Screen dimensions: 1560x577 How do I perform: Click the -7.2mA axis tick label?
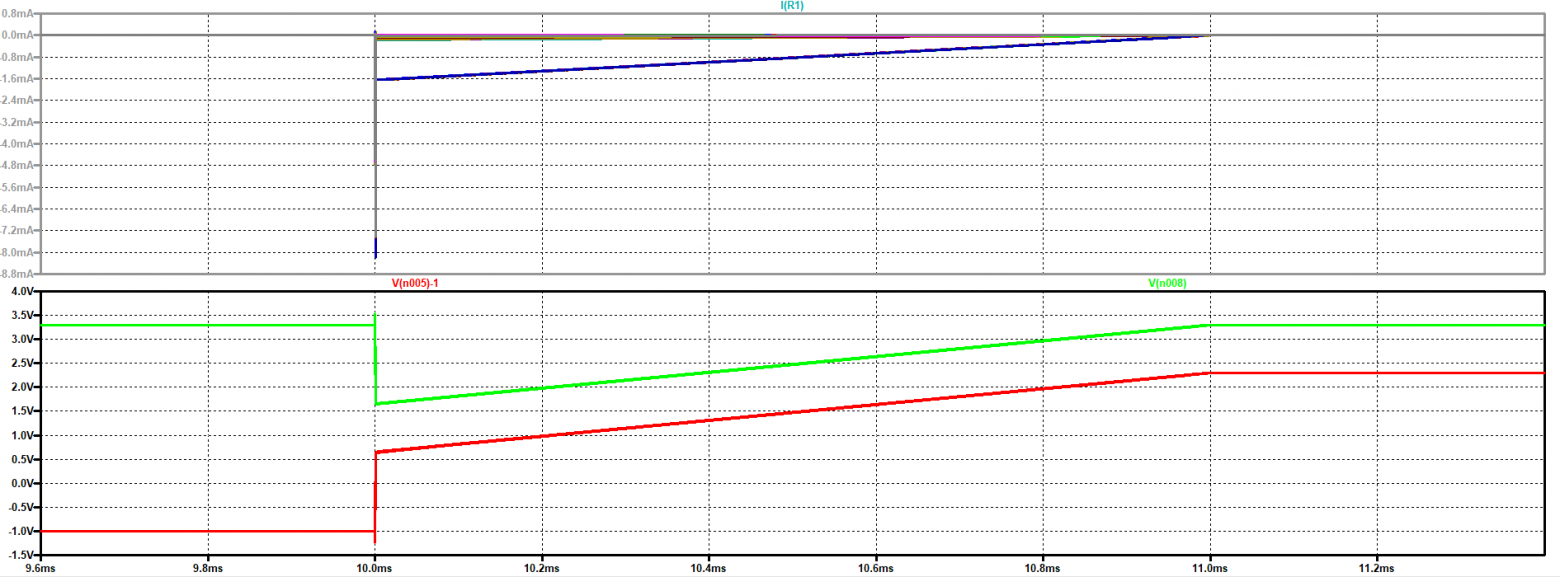click(18, 230)
